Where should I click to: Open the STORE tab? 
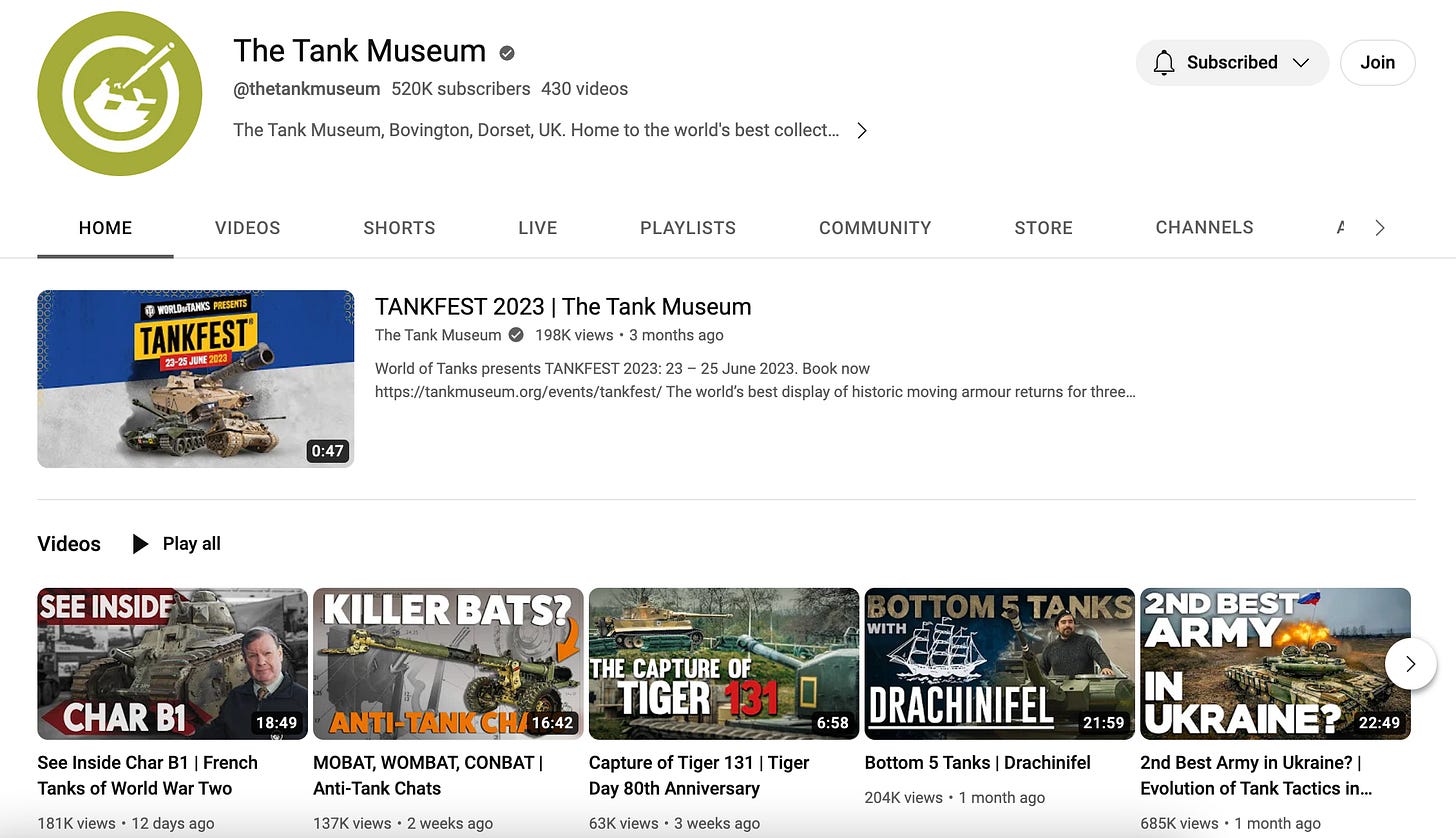pos(1043,228)
